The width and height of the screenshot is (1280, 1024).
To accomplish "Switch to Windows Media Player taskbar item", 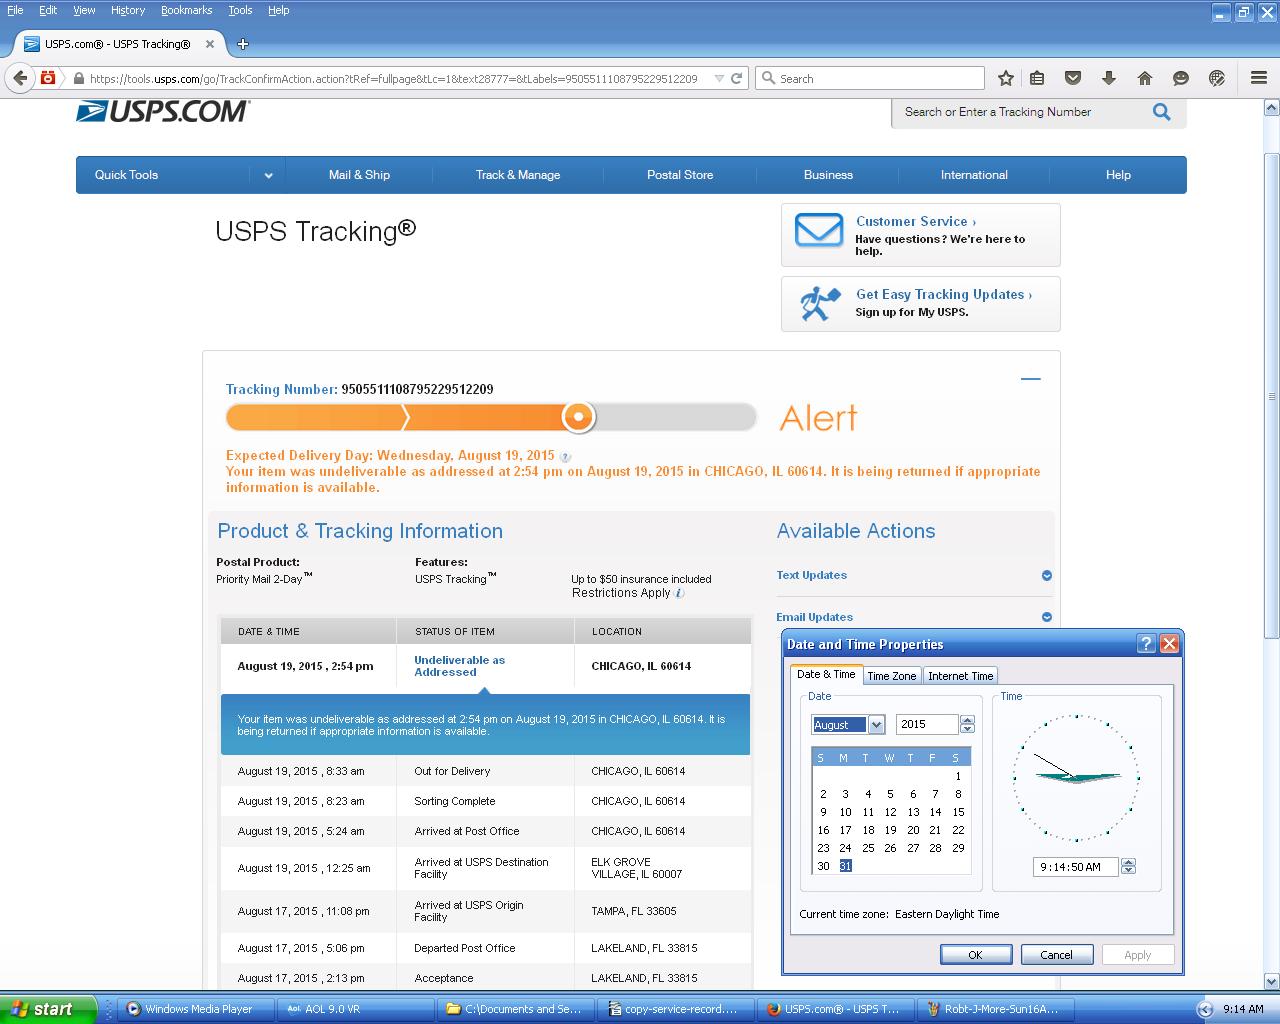I will [x=194, y=1009].
